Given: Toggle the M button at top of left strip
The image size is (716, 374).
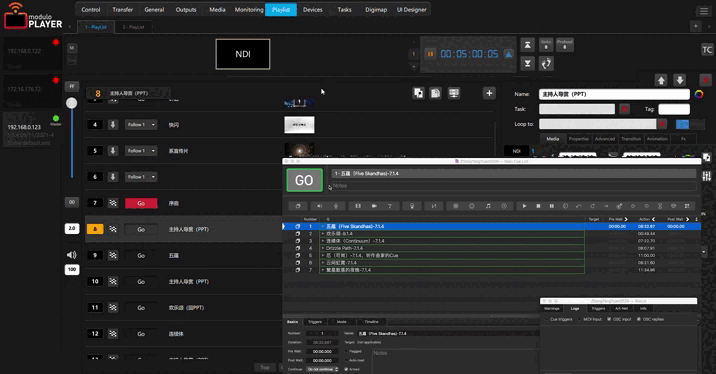Looking at the screenshot, I should [72, 47].
